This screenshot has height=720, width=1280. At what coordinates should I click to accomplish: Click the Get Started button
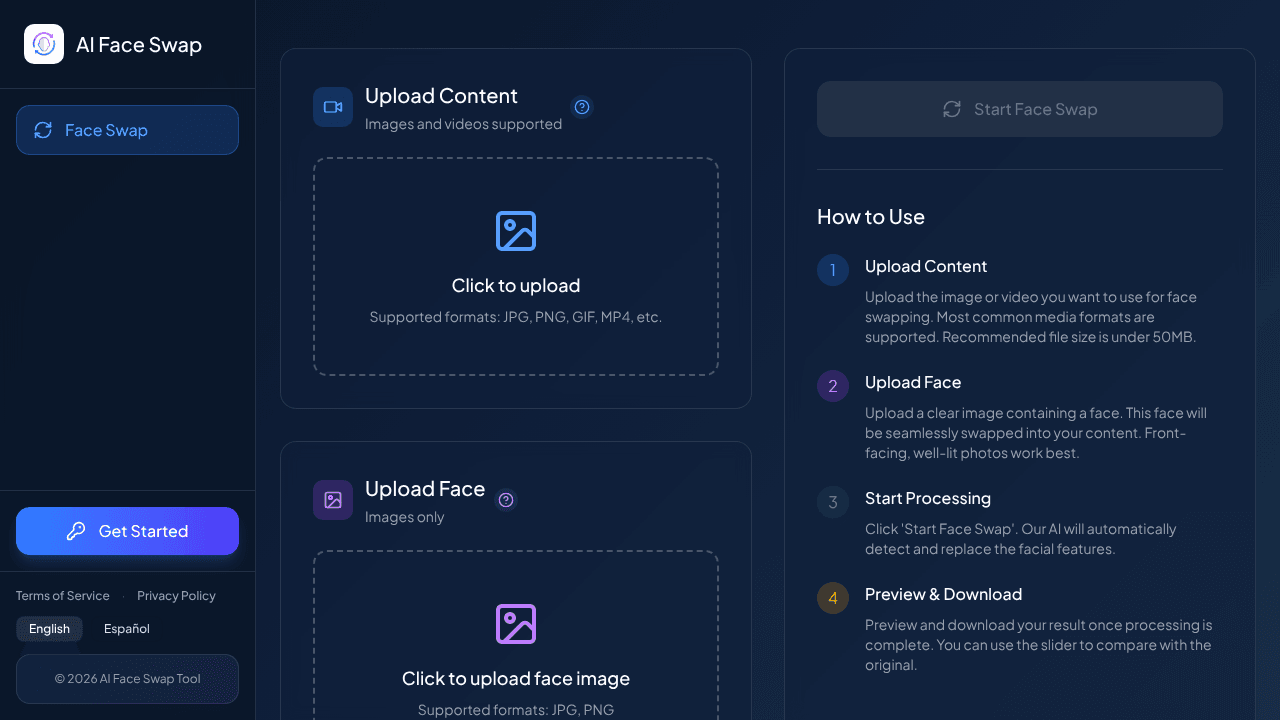[x=127, y=531]
